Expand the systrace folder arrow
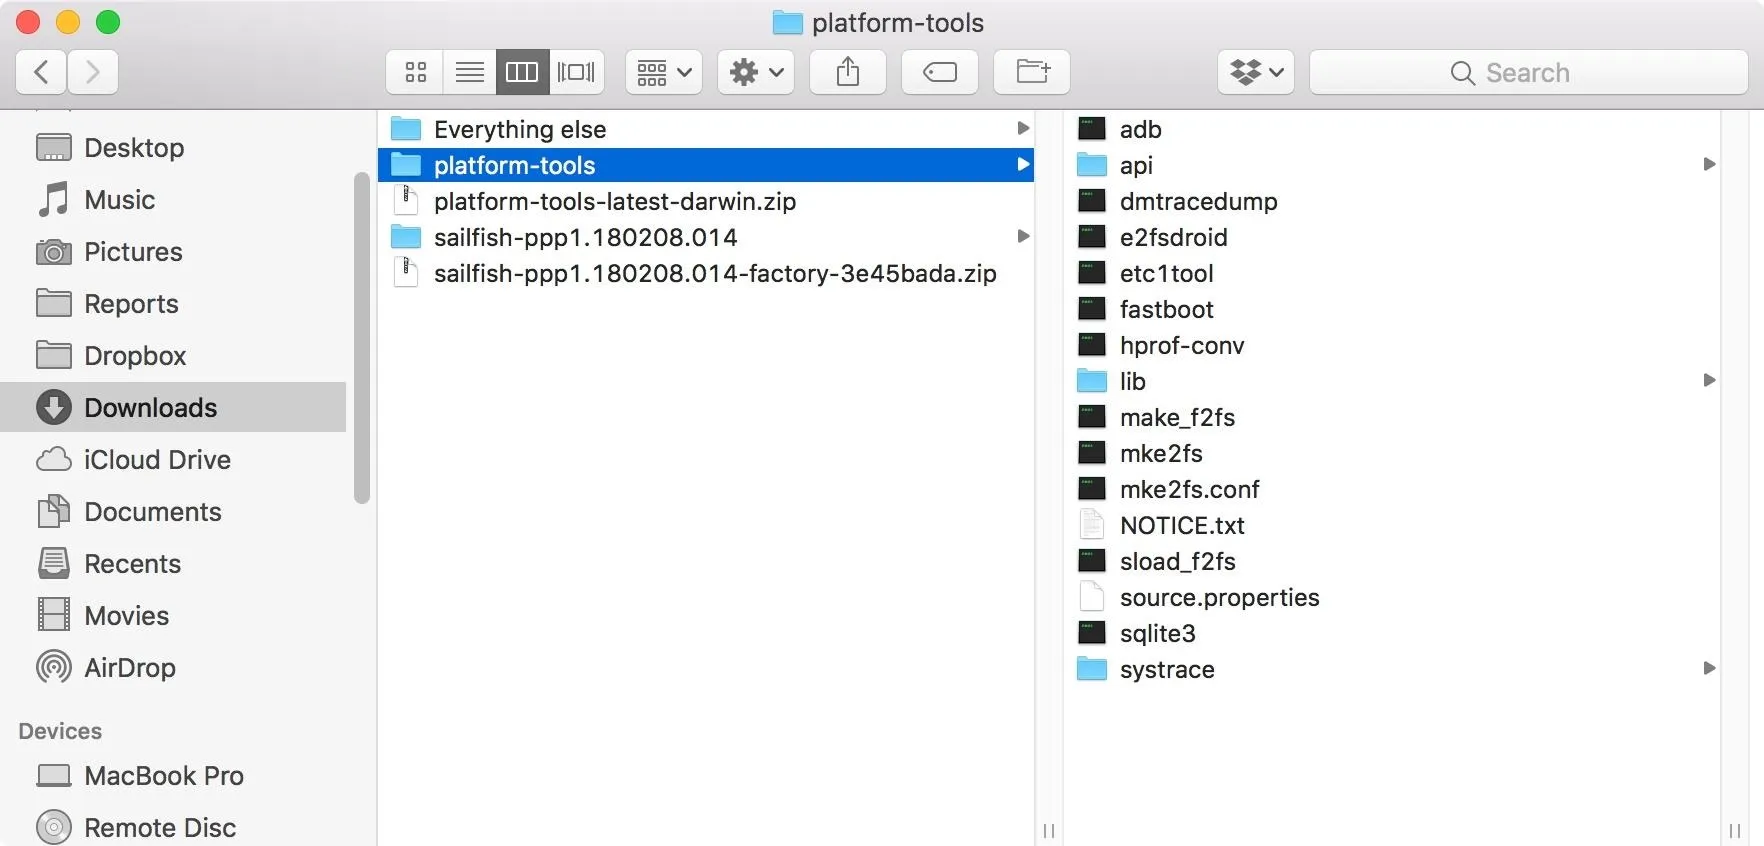Image resolution: width=1764 pixels, height=846 pixels. click(x=1709, y=668)
